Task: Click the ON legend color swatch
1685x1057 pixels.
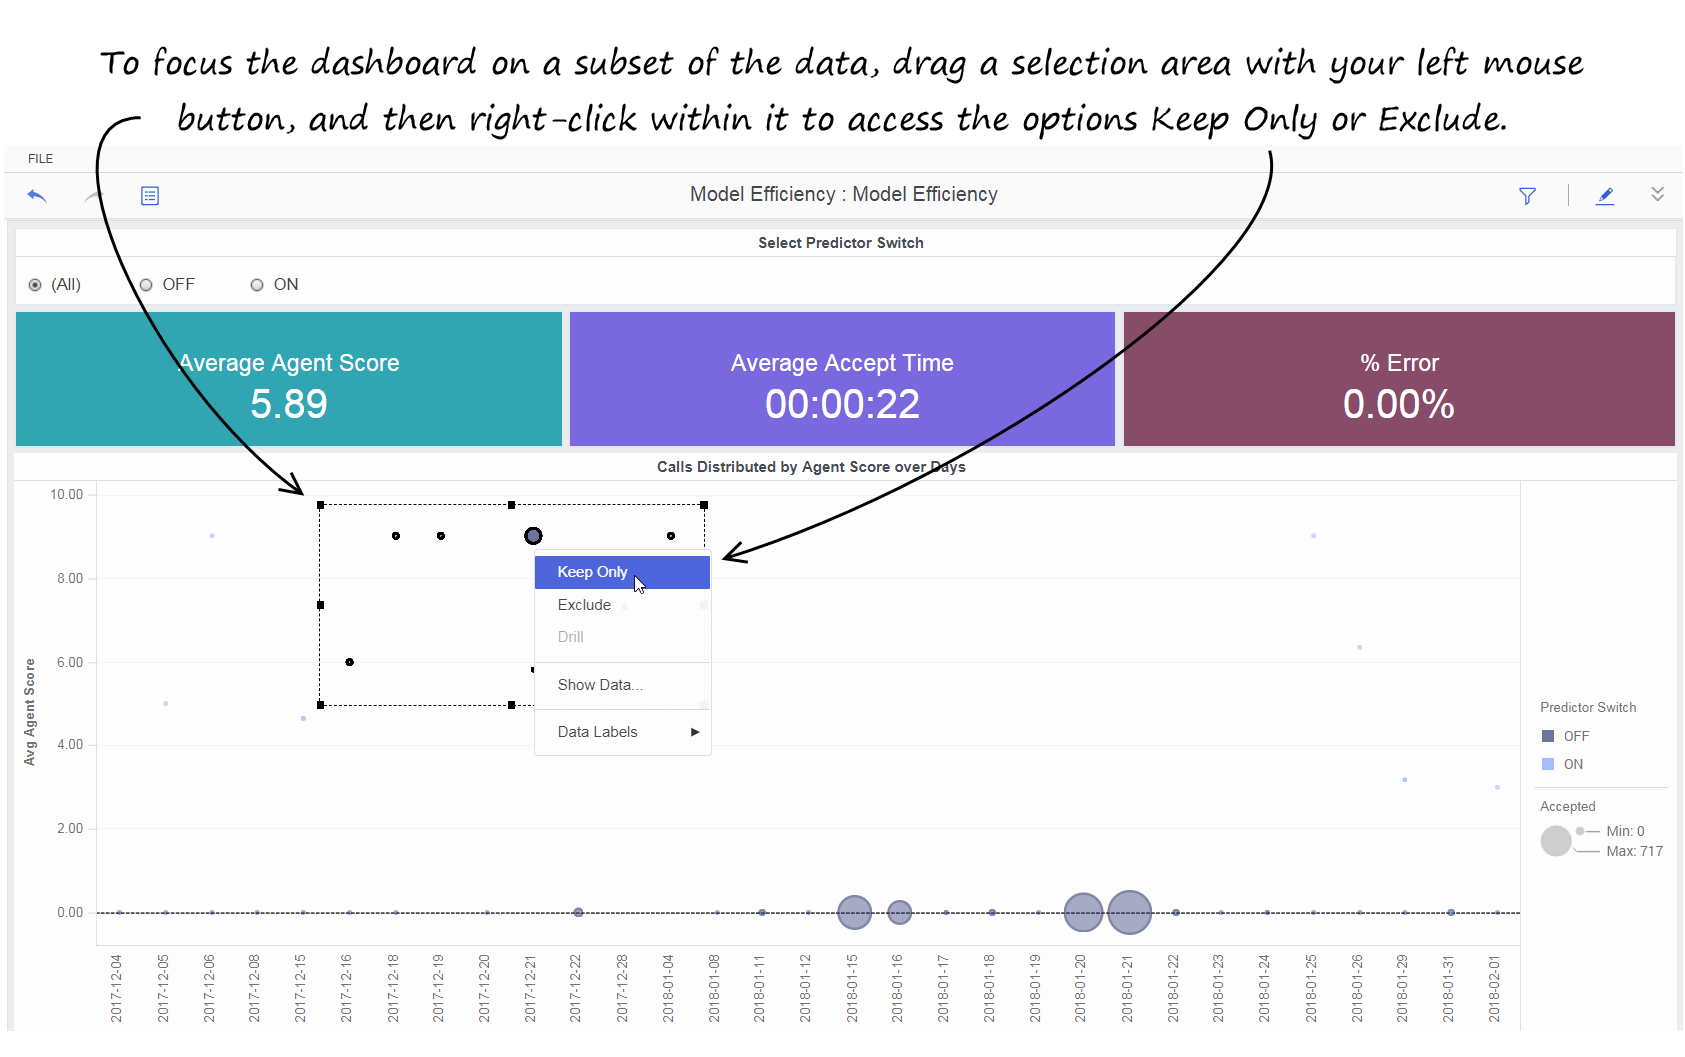Action: pyautogui.click(x=1548, y=764)
